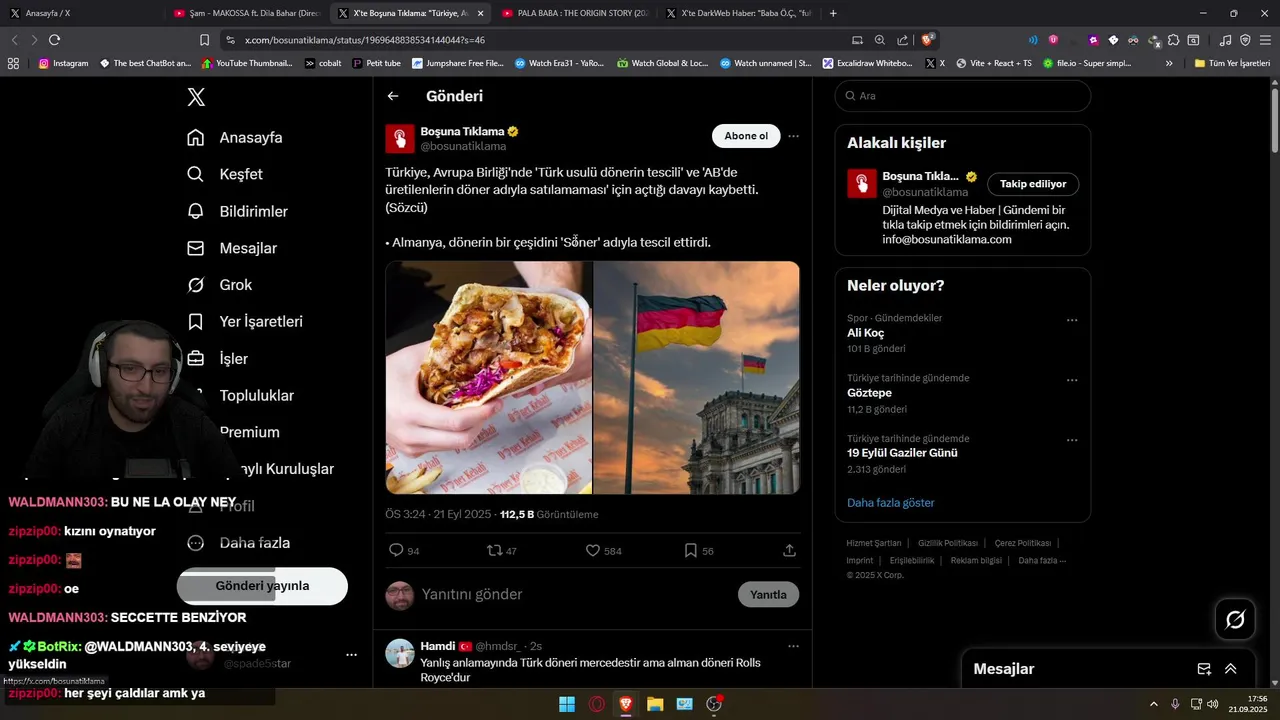This screenshot has height=720, width=1280.
Task: Click the magnifier icon beside Keşfet
Action: pos(196,174)
